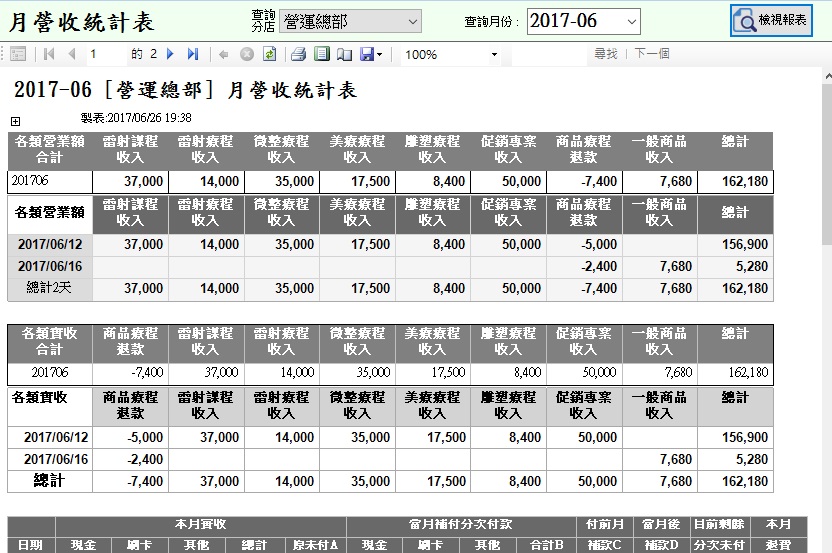
Task: Toggle print layout view icon
Action: tap(321, 54)
